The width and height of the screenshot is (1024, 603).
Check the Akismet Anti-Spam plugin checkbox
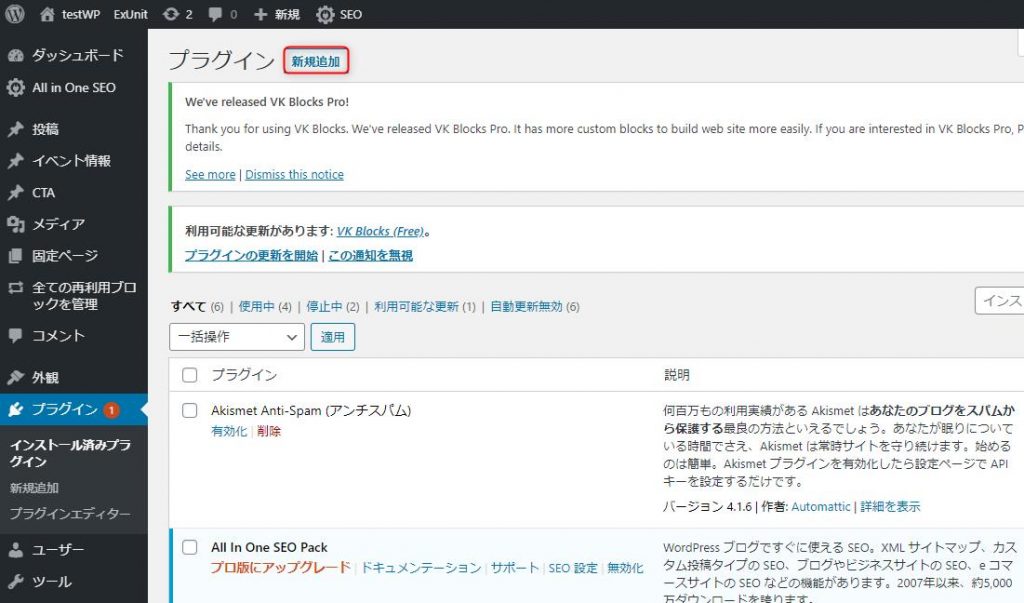pos(189,410)
